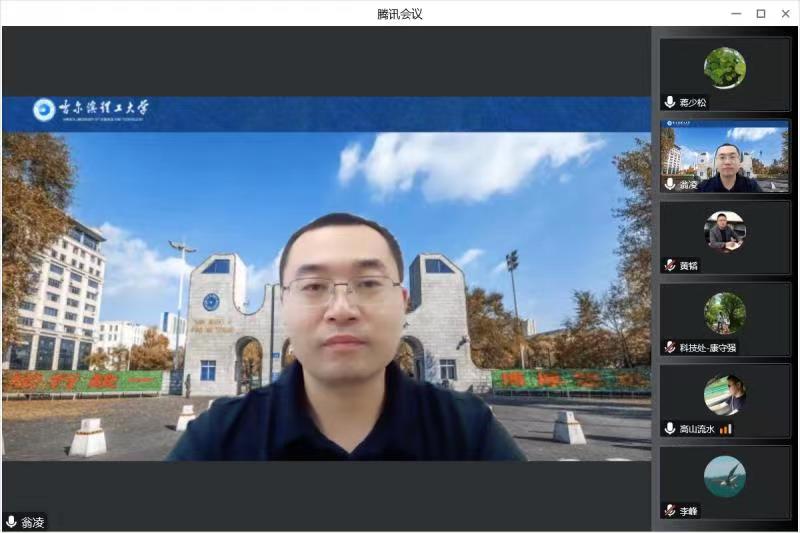The image size is (800, 533).
Task: Open 科技处-康守强's participant avatar
Action: pyautogui.click(x=724, y=313)
